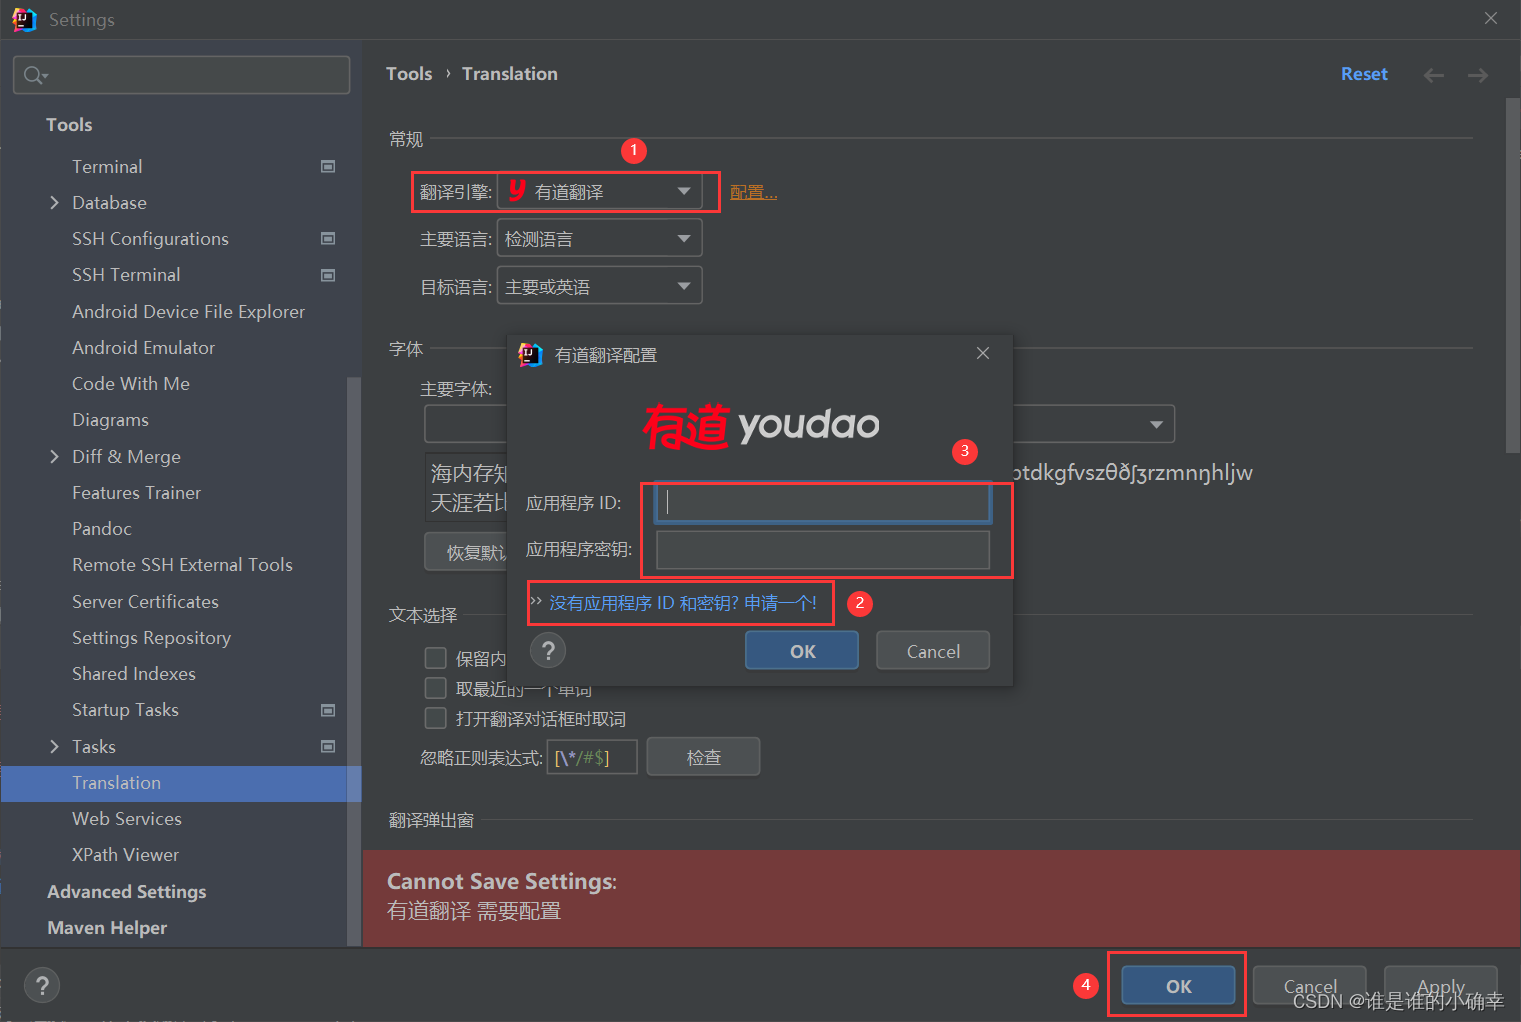The image size is (1521, 1022).
Task: Open the phonetic font dropdown arrow
Action: point(1156,424)
